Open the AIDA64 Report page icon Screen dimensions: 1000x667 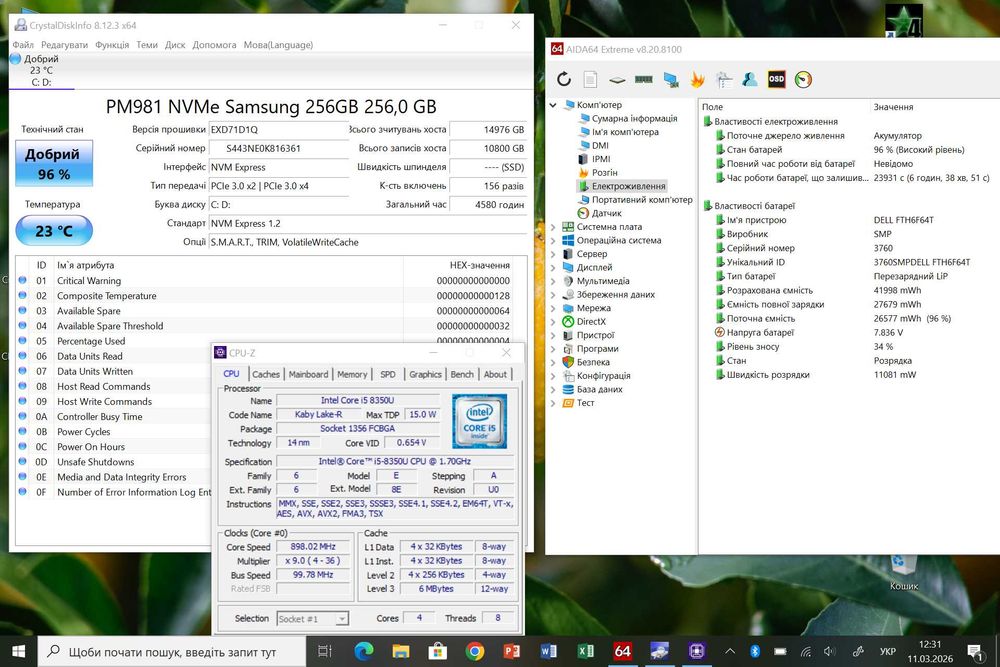591,79
